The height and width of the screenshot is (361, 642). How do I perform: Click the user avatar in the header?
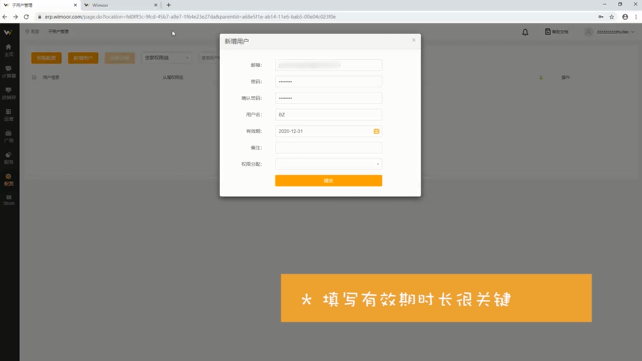pos(588,32)
